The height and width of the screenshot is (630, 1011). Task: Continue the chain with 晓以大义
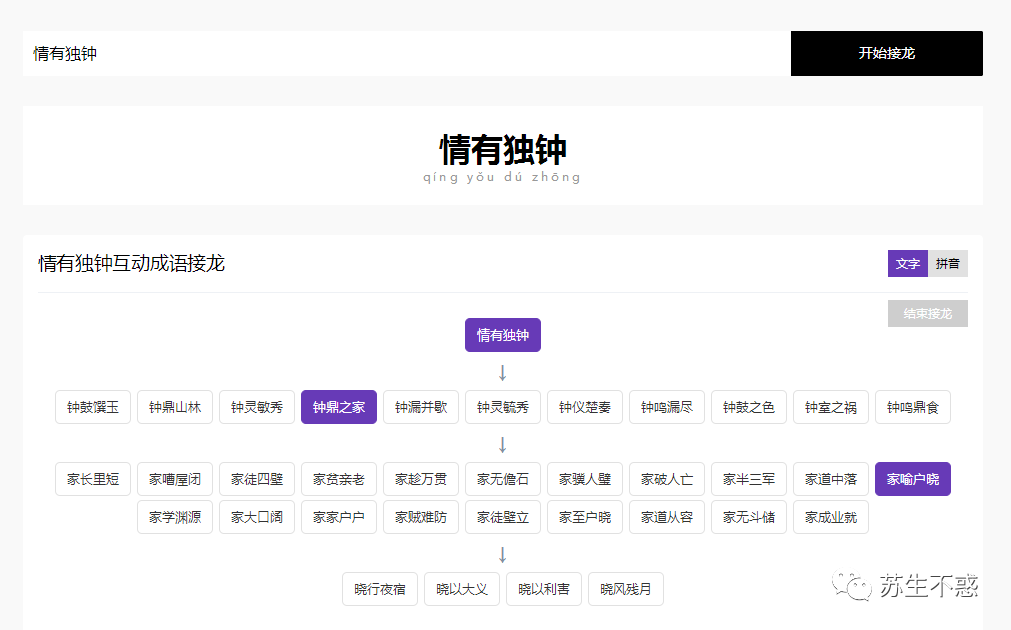coord(462,589)
